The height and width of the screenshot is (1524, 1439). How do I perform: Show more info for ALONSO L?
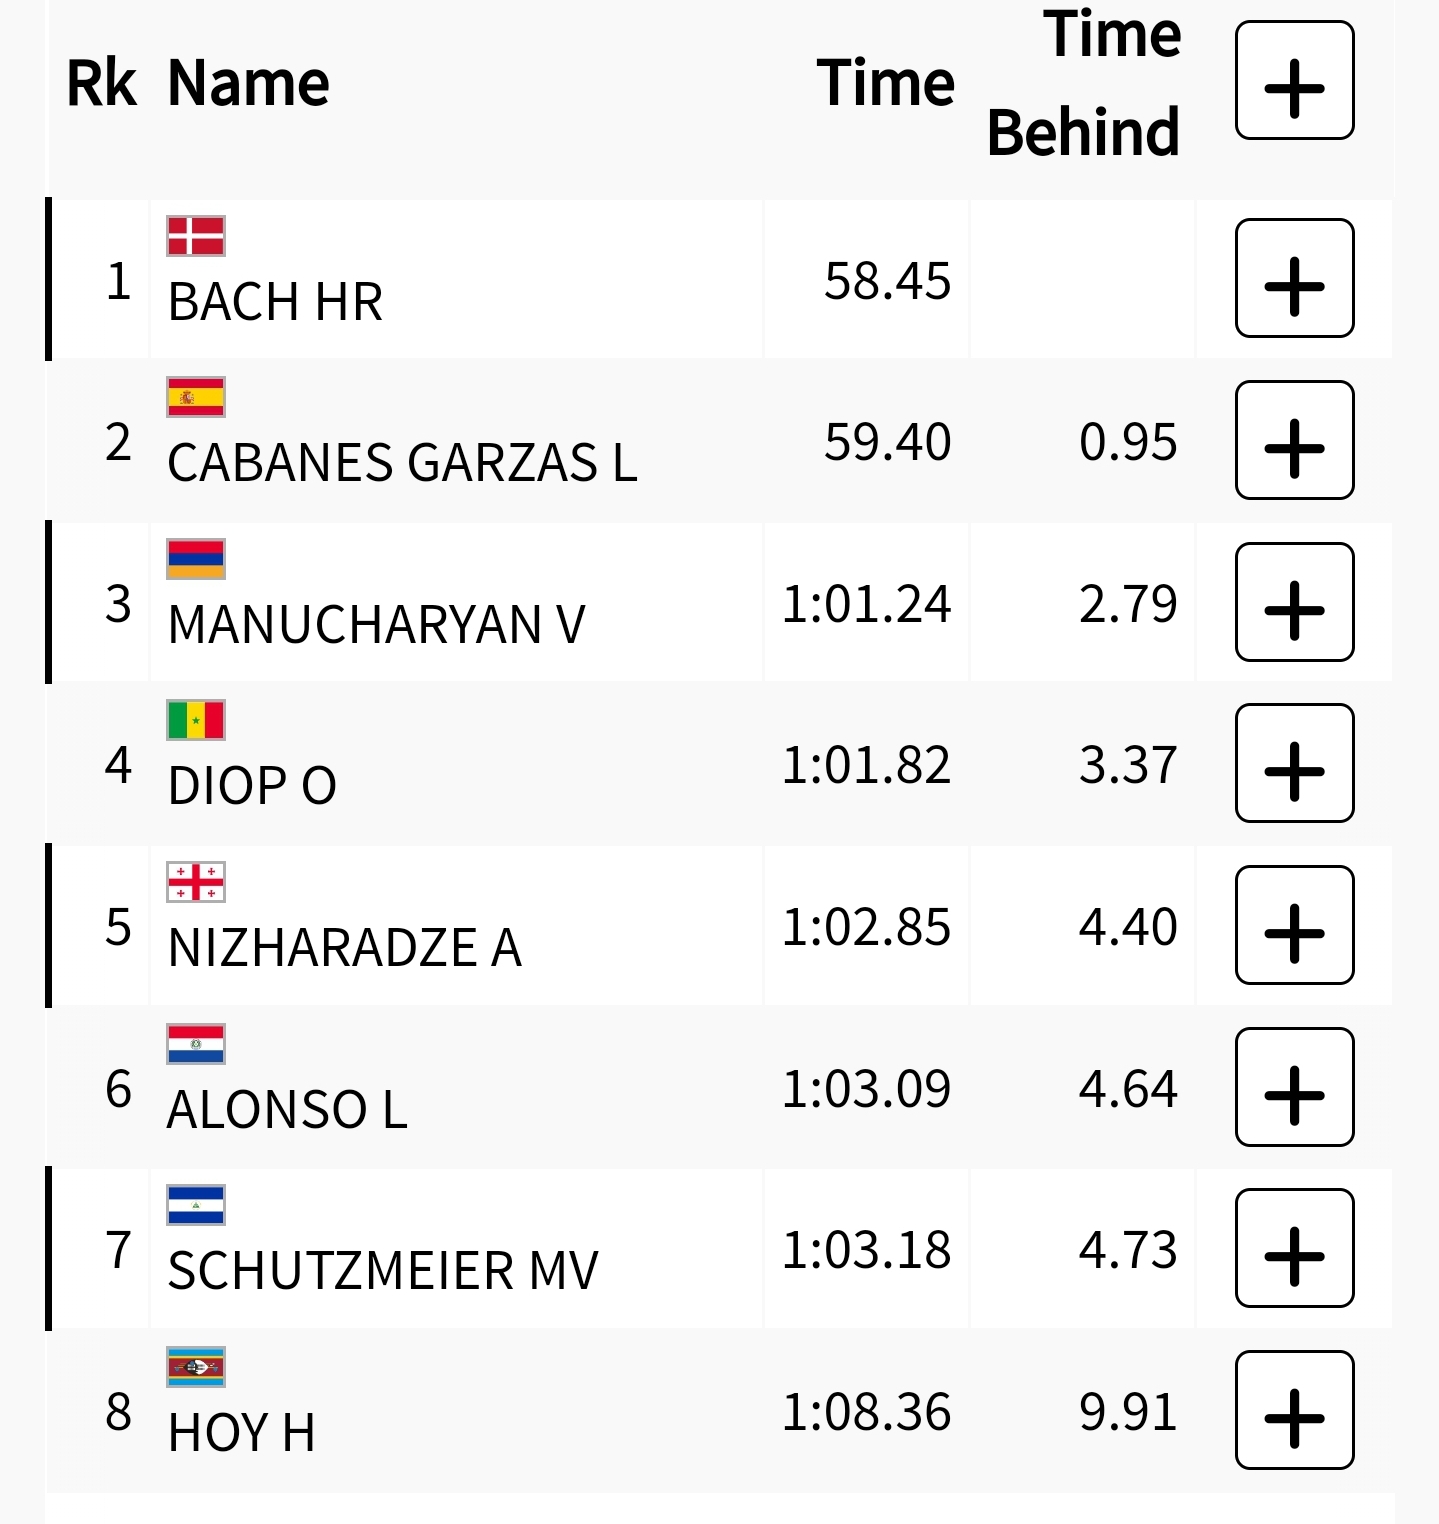1294,1087
